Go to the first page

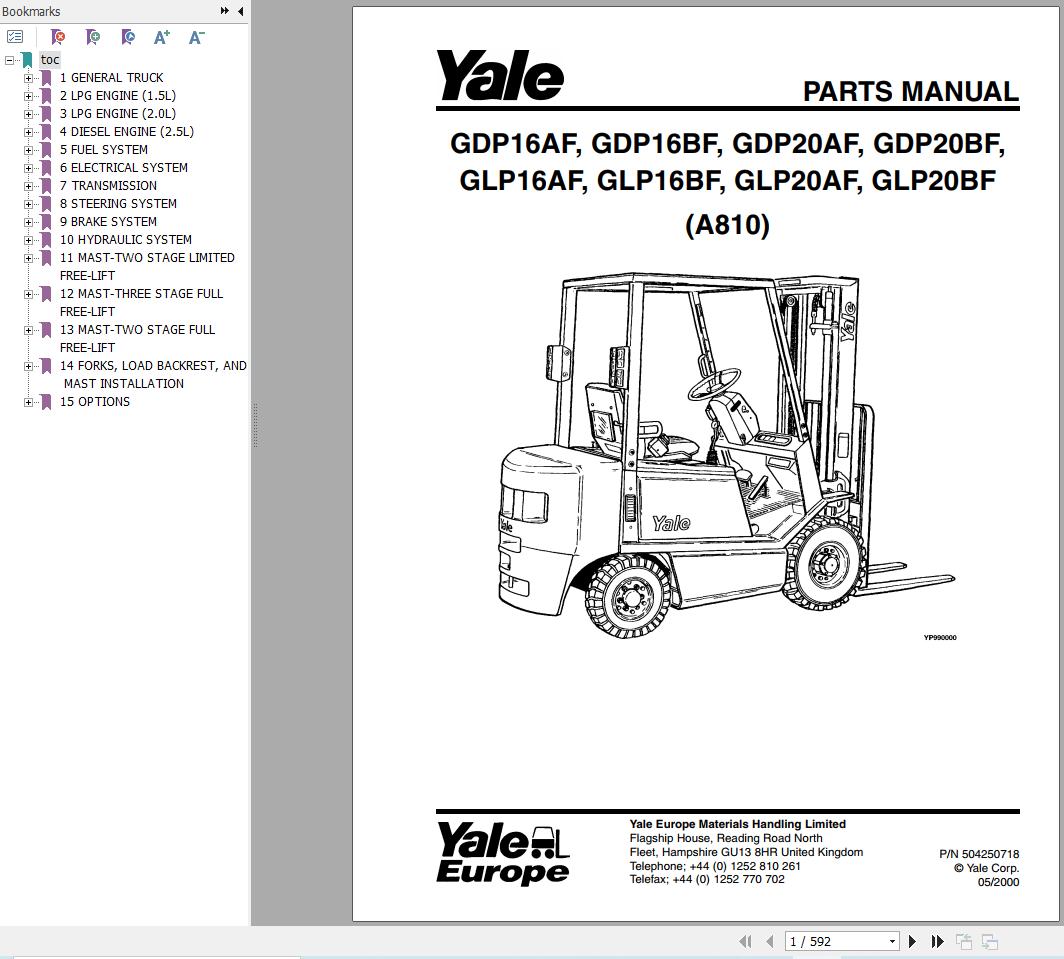pos(745,941)
